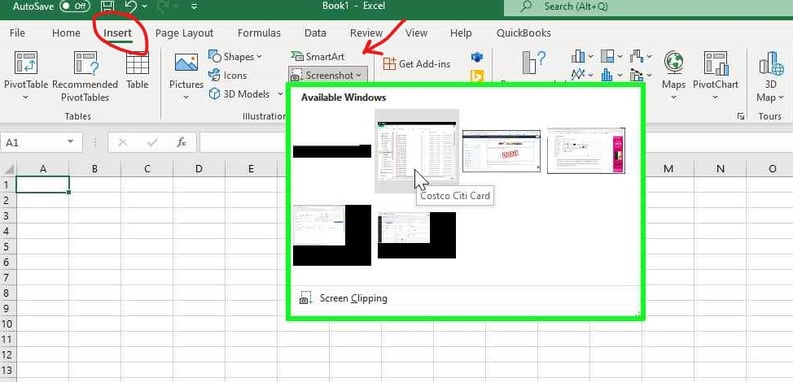Insert Icons from Illustrations group
The height and width of the screenshot is (382, 793).
point(228,75)
